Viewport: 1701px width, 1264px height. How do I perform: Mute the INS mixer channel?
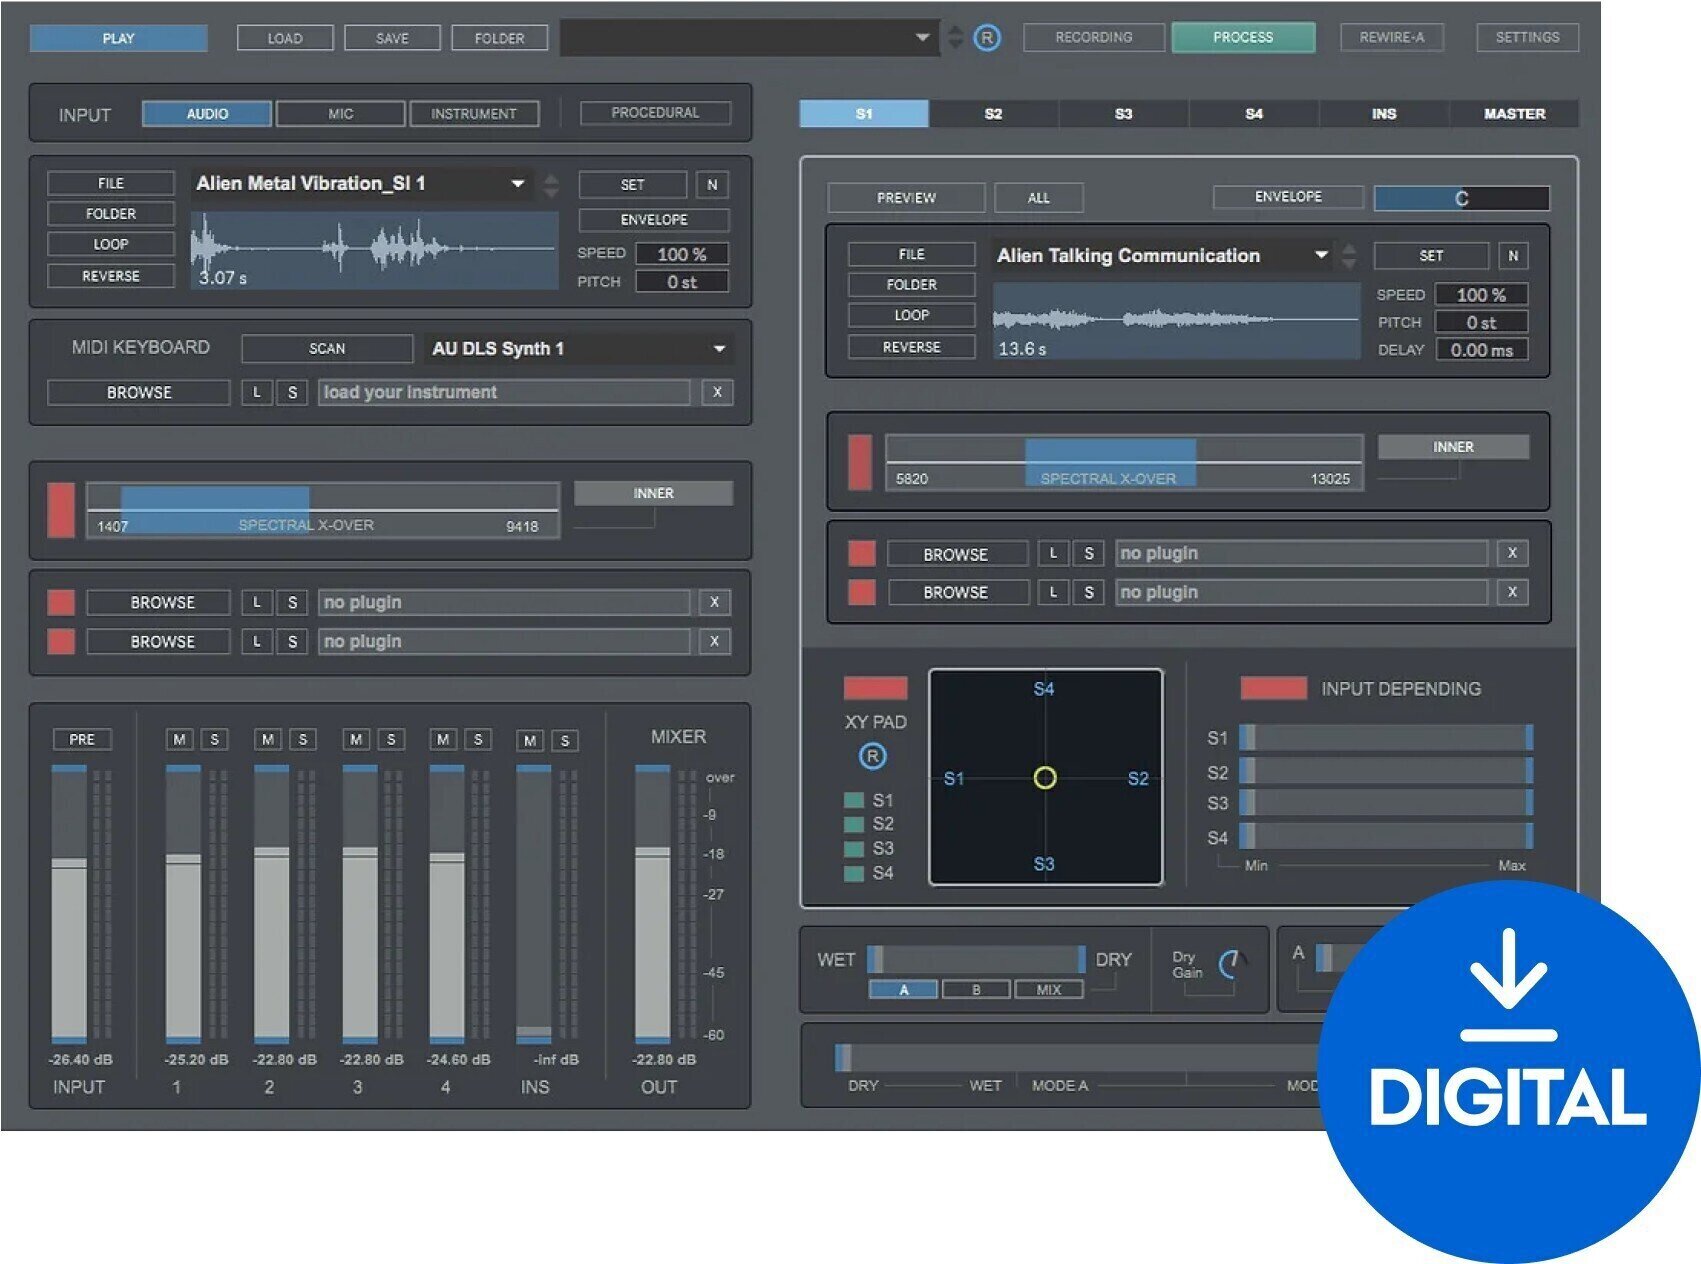(530, 740)
